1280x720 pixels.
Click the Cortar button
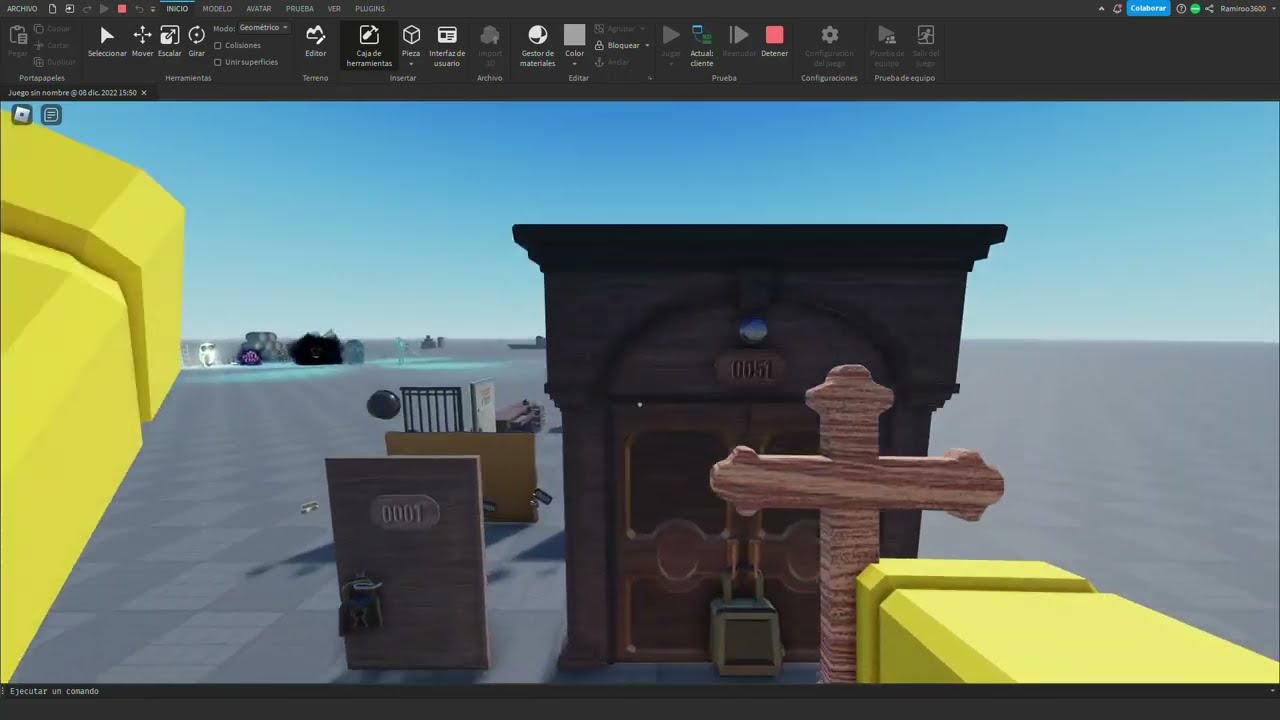click(x=53, y=45)
